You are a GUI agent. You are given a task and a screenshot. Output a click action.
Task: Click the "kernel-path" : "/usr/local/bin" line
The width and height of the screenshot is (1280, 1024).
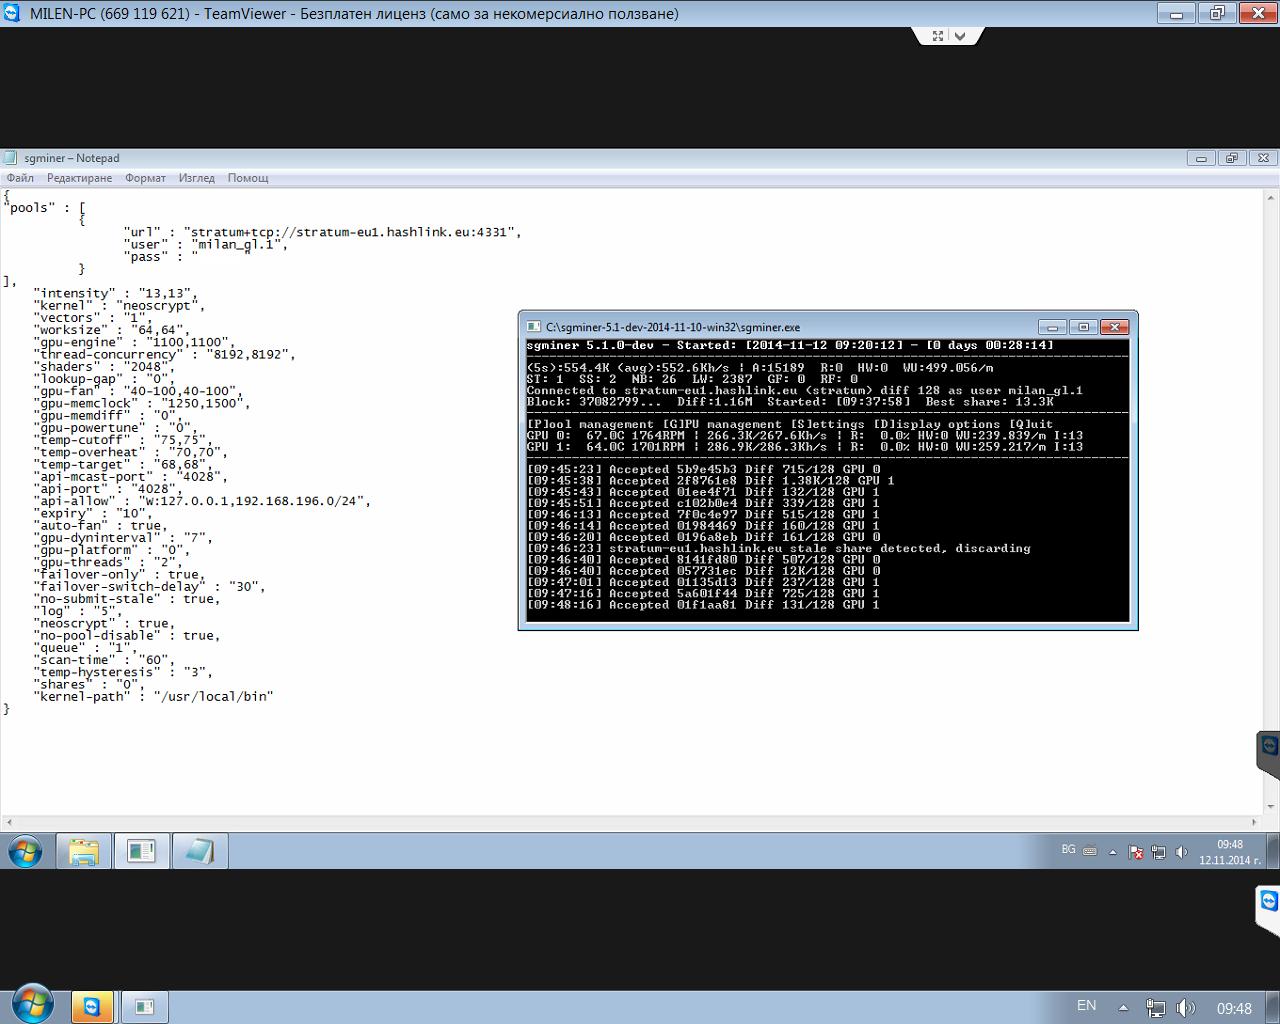coord(154,696)
